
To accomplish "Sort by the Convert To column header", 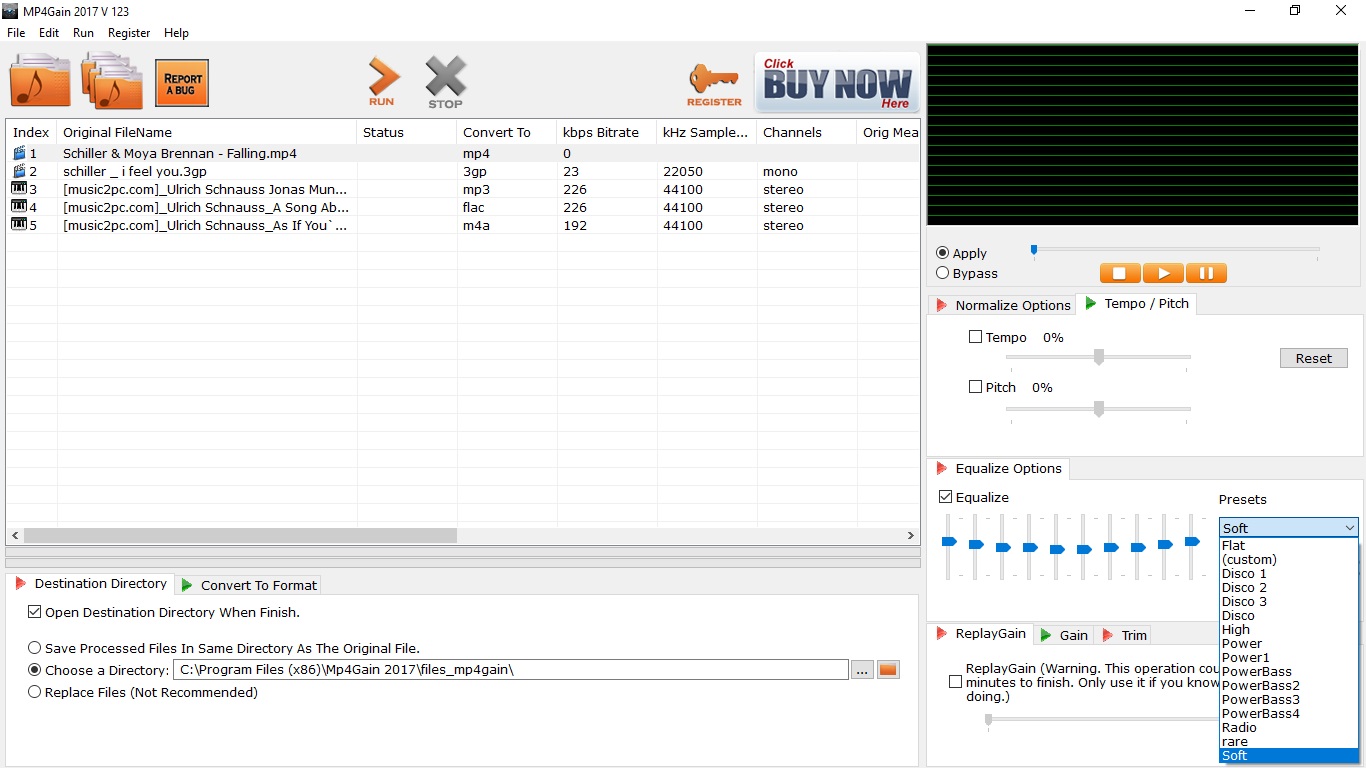I will [507, 132].
